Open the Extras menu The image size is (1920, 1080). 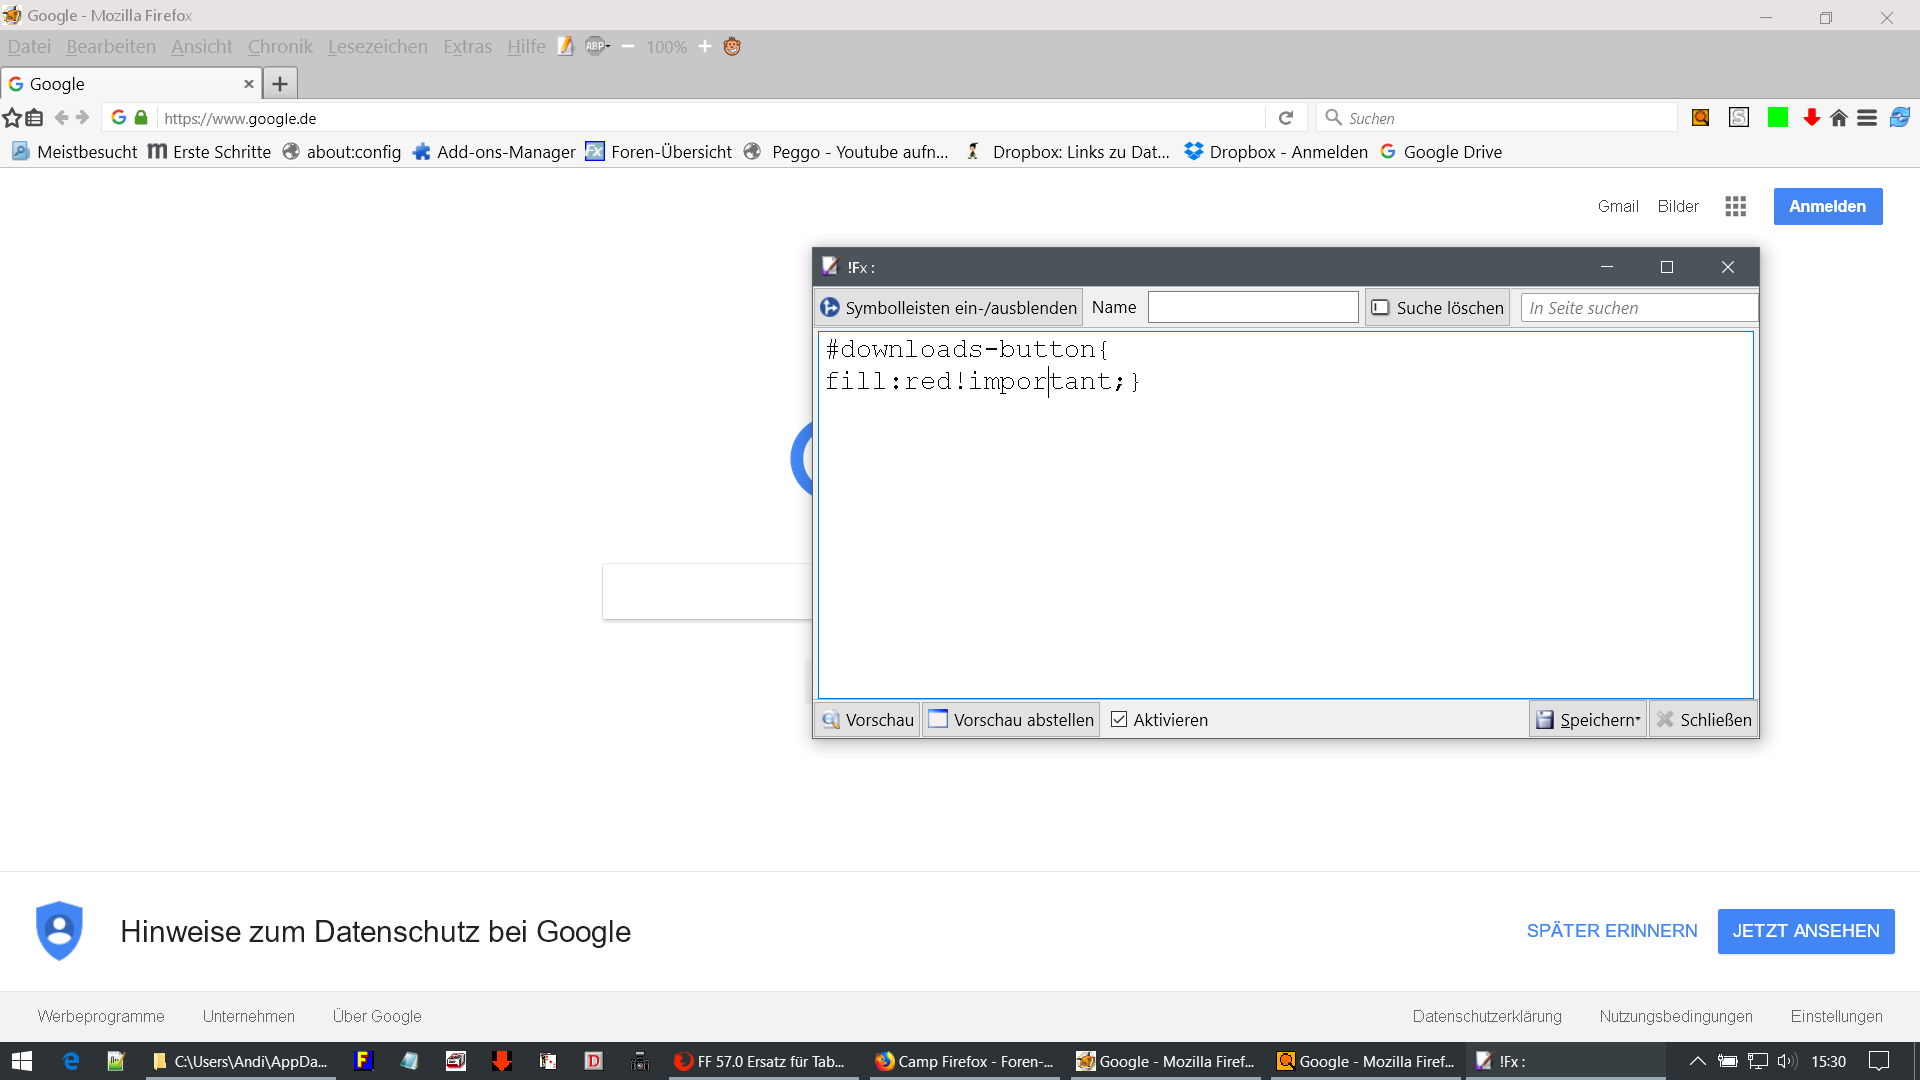point(467,46)
